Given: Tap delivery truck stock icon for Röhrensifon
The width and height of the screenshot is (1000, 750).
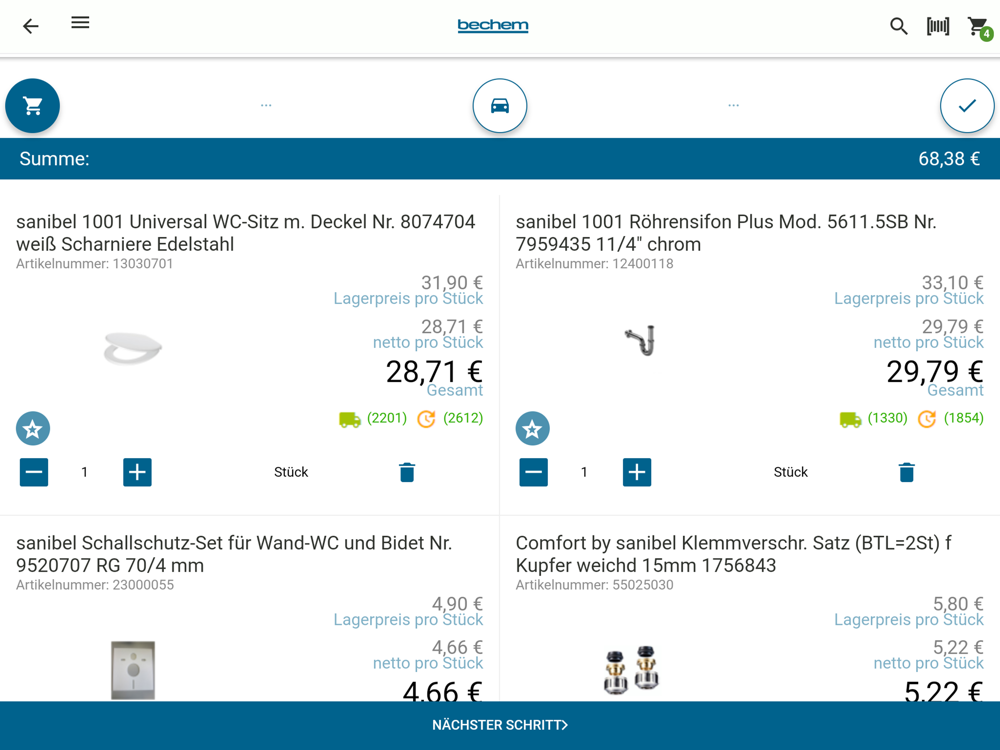Looking at the screenshot, I should click(x=850, y=419).
